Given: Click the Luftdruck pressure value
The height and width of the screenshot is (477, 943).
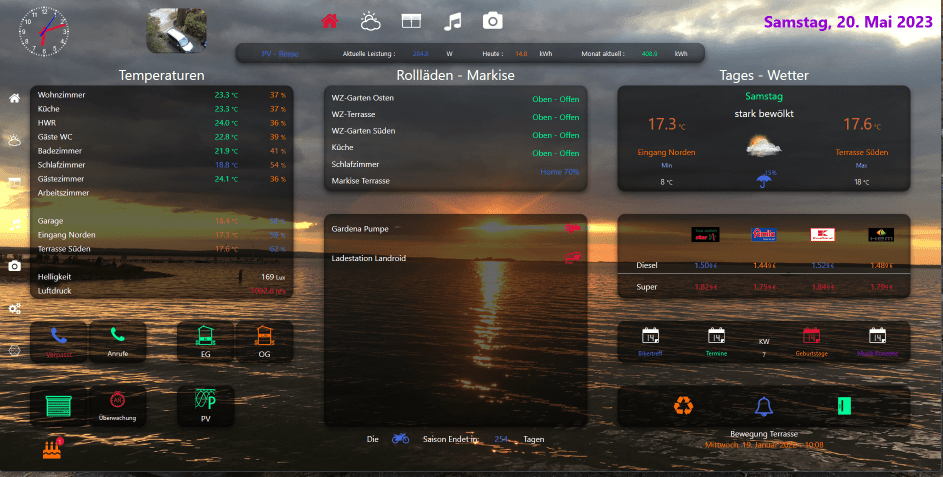Looking at the screenshot, I should [x=268, y=291].
